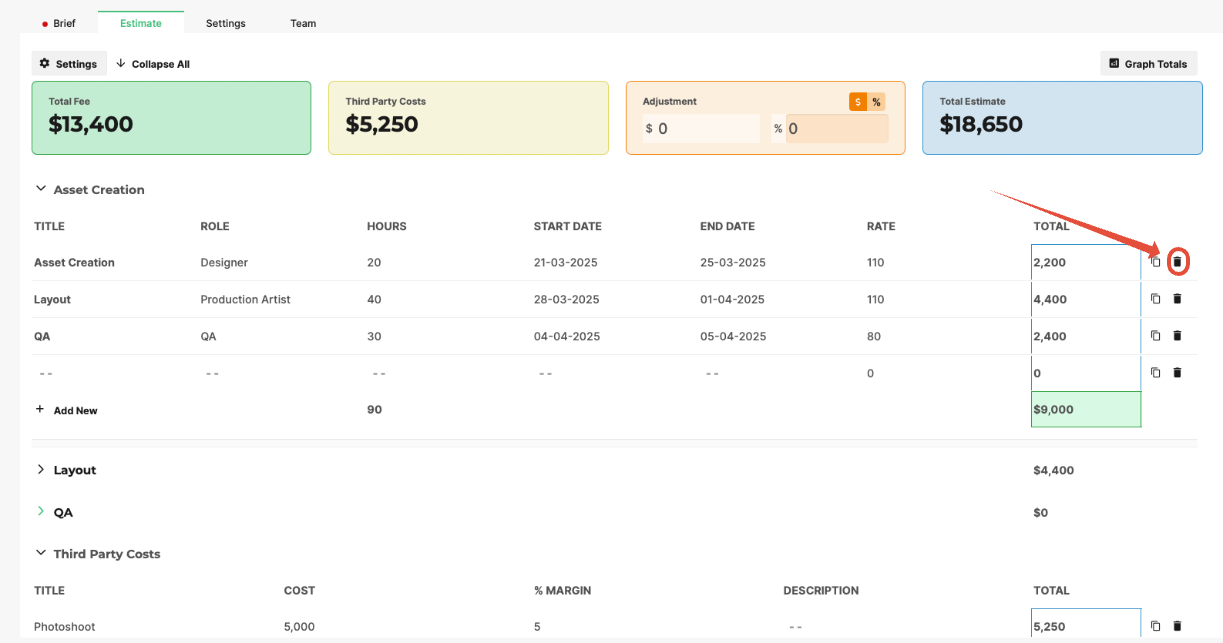Screen dimensions: 1223x643
Task: Expand the Layout section
Action: coord(41,469)
